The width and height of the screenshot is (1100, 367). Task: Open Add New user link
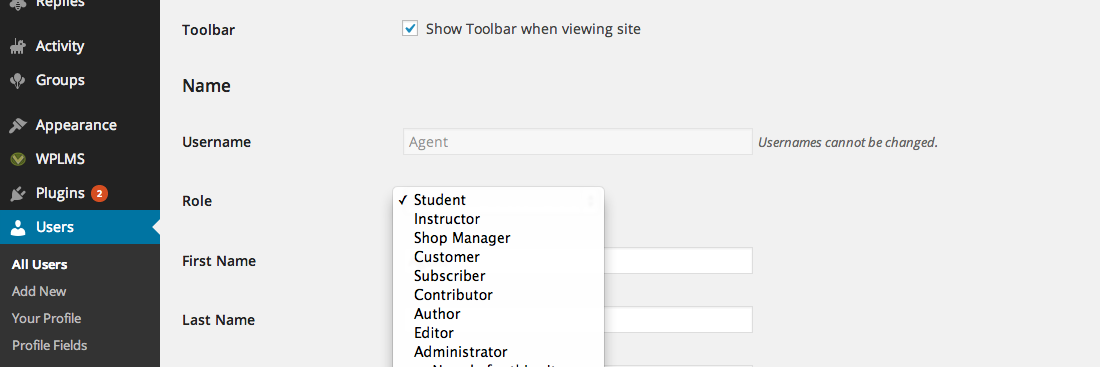(x=39, y=291)
